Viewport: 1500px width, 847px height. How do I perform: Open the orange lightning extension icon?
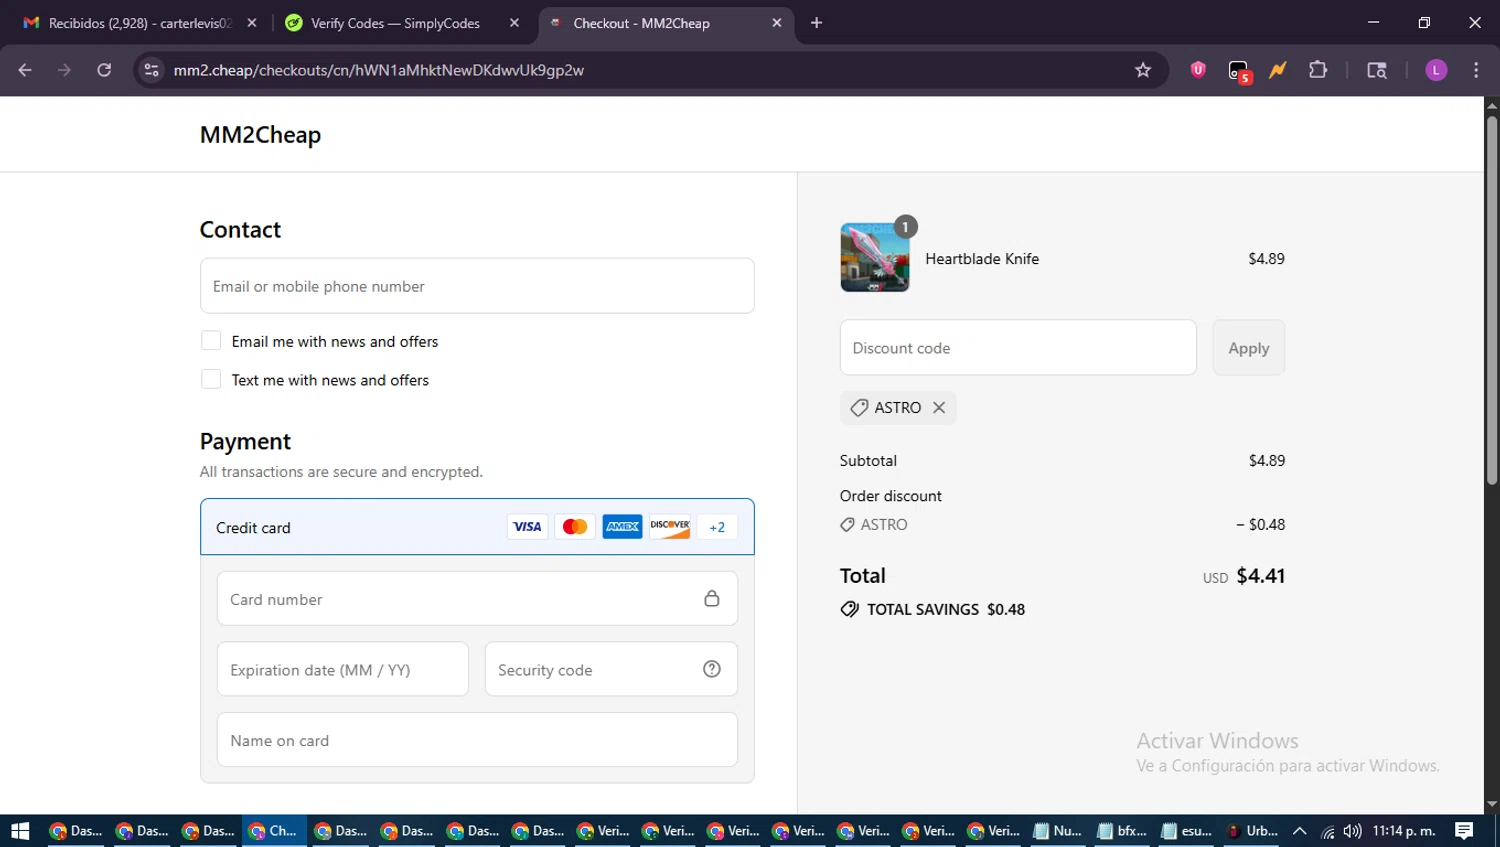pyautogui.click(x=1278, y=70)
